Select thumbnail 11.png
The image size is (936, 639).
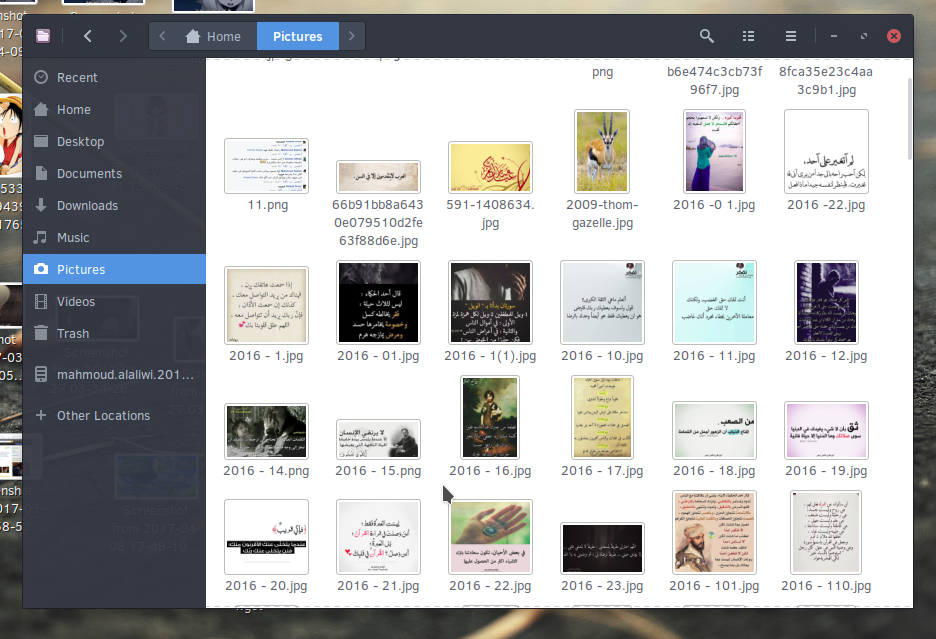click(266, 166)
